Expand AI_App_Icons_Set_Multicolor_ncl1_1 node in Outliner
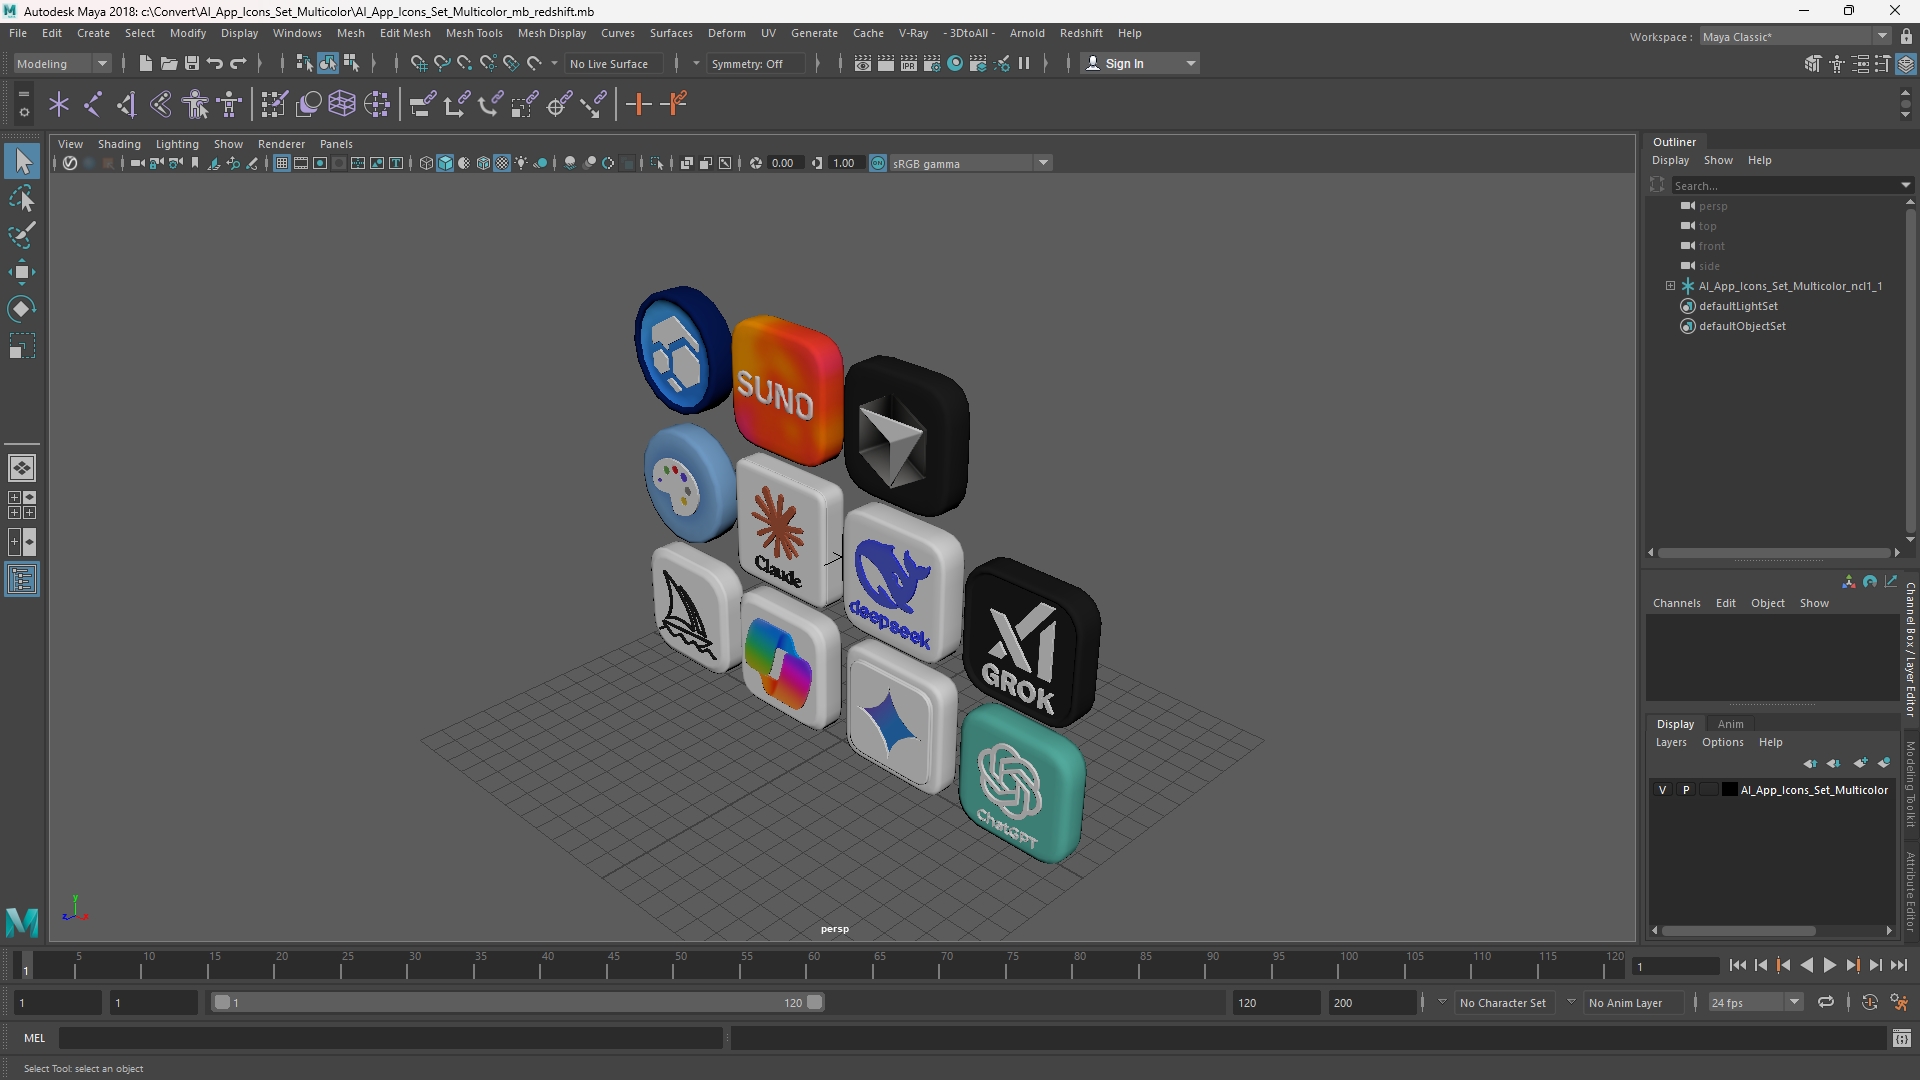1920x1080 pixels. tap(1670, 286)
